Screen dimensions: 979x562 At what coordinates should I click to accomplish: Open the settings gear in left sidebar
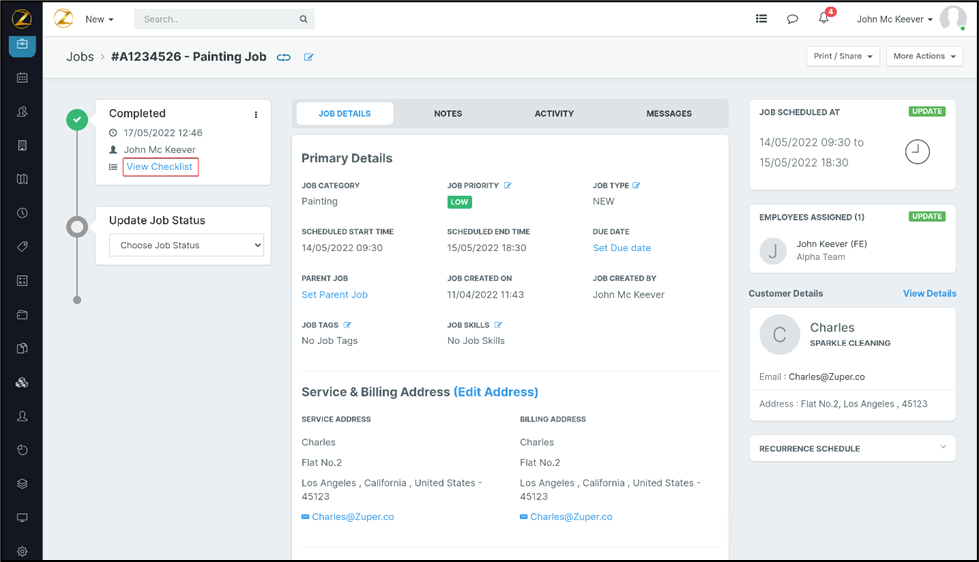point(22,551)
